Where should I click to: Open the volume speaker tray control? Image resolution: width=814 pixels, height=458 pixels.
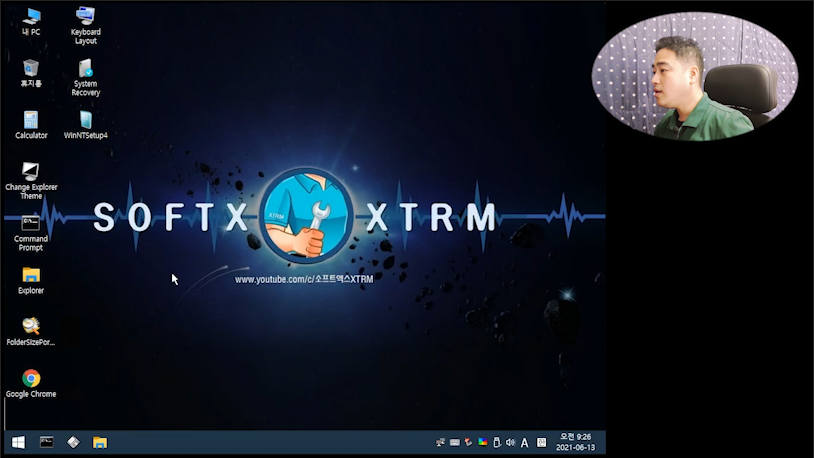pyautogui.click(x=510, y=442)
